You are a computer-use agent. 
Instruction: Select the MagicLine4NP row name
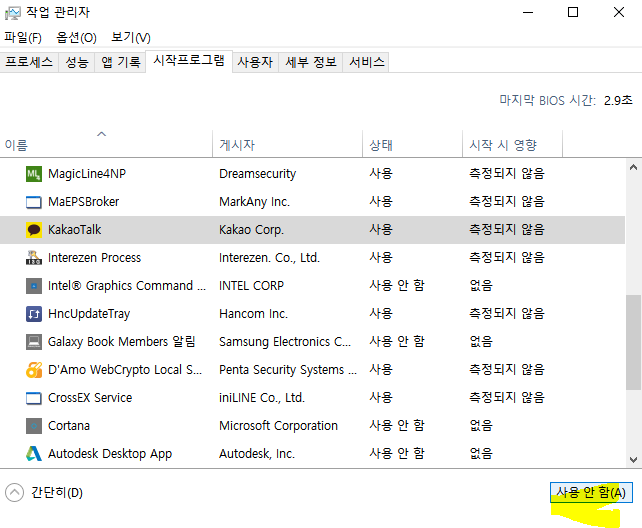click(87, 174)
